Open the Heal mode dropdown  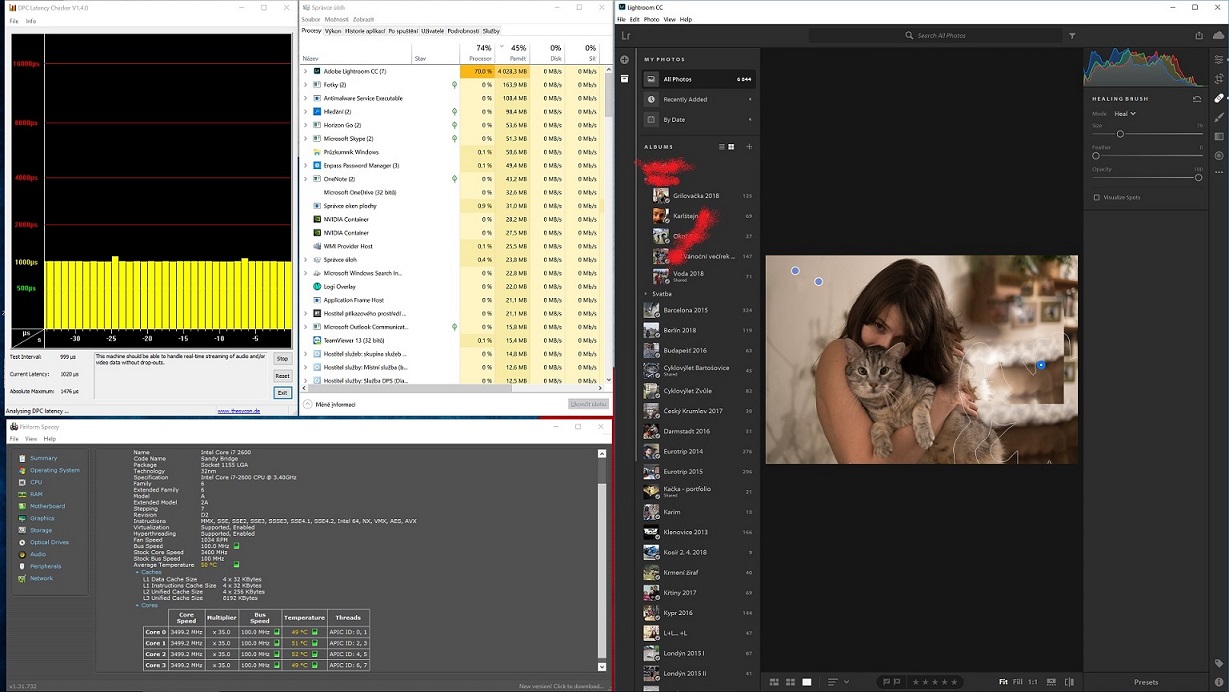1125,114
